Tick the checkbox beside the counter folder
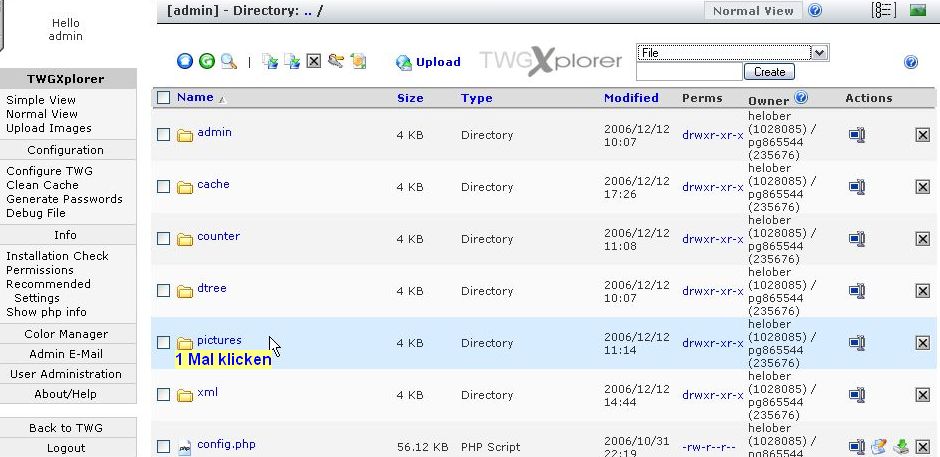 (164, 239)
